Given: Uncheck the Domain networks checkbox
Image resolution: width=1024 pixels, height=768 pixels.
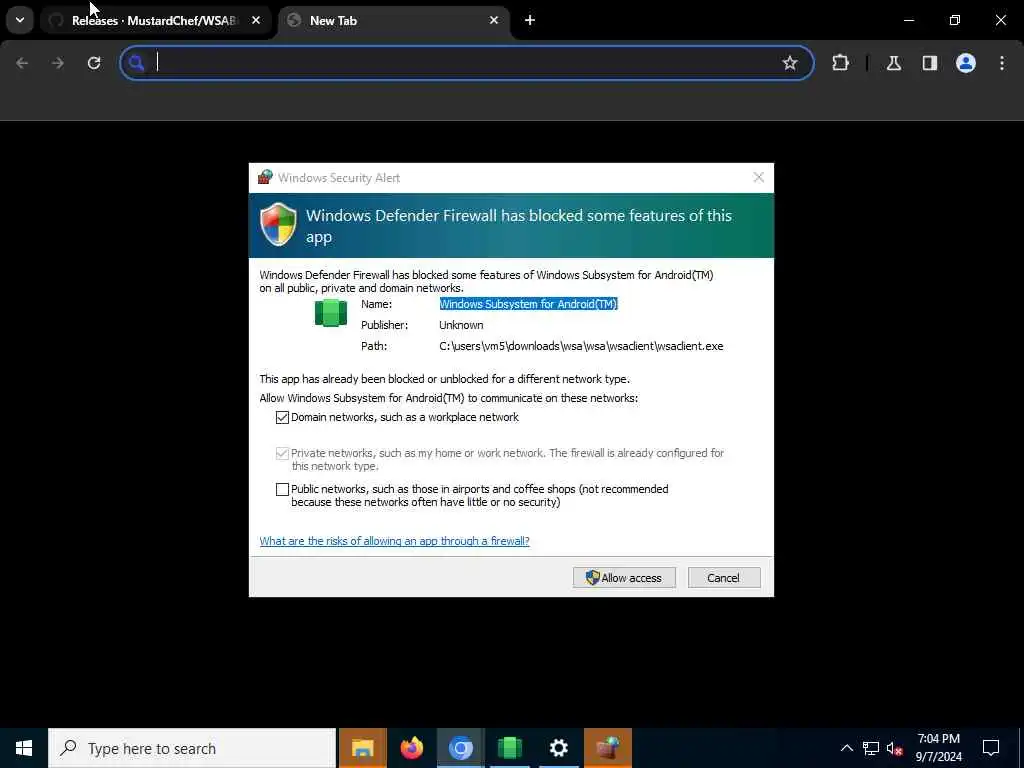Looking at the screenshot, I should tap(282, 417).
